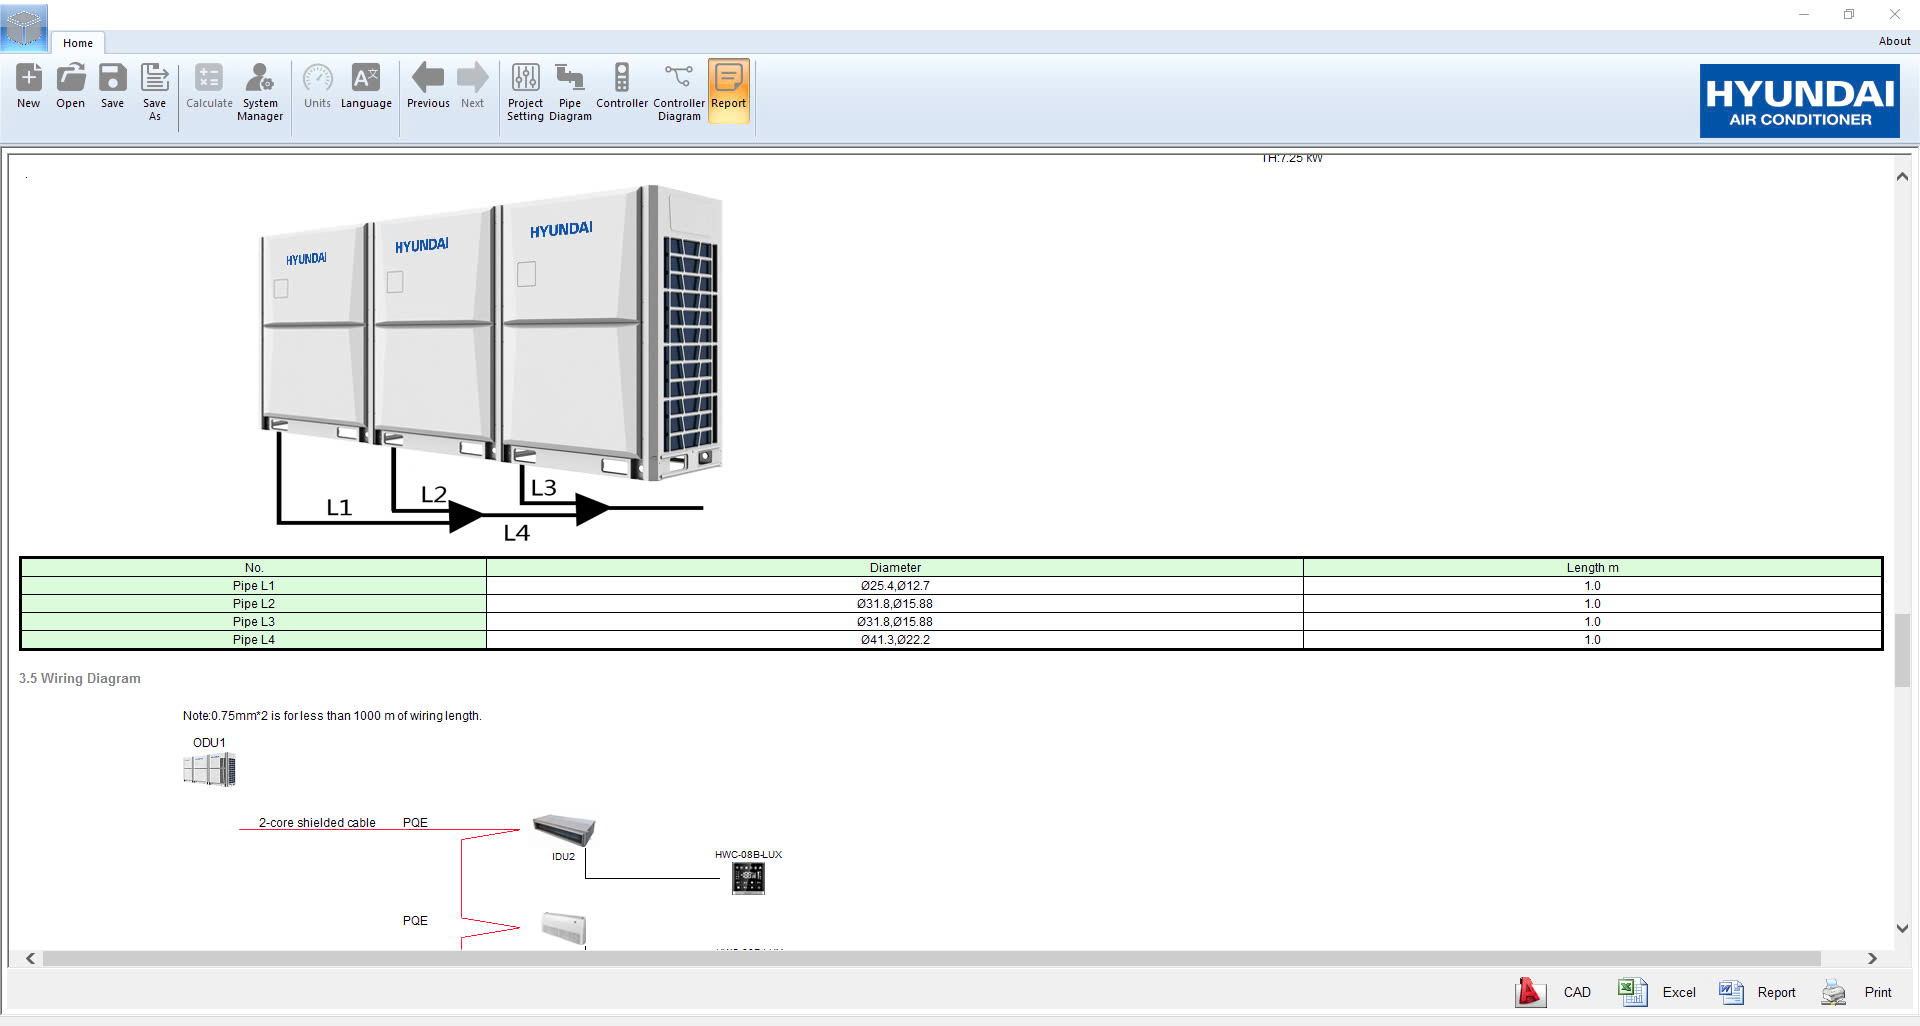Screen dimensions: 1920x1026
Task: Select the Report ribbon button
Action: 729,91
